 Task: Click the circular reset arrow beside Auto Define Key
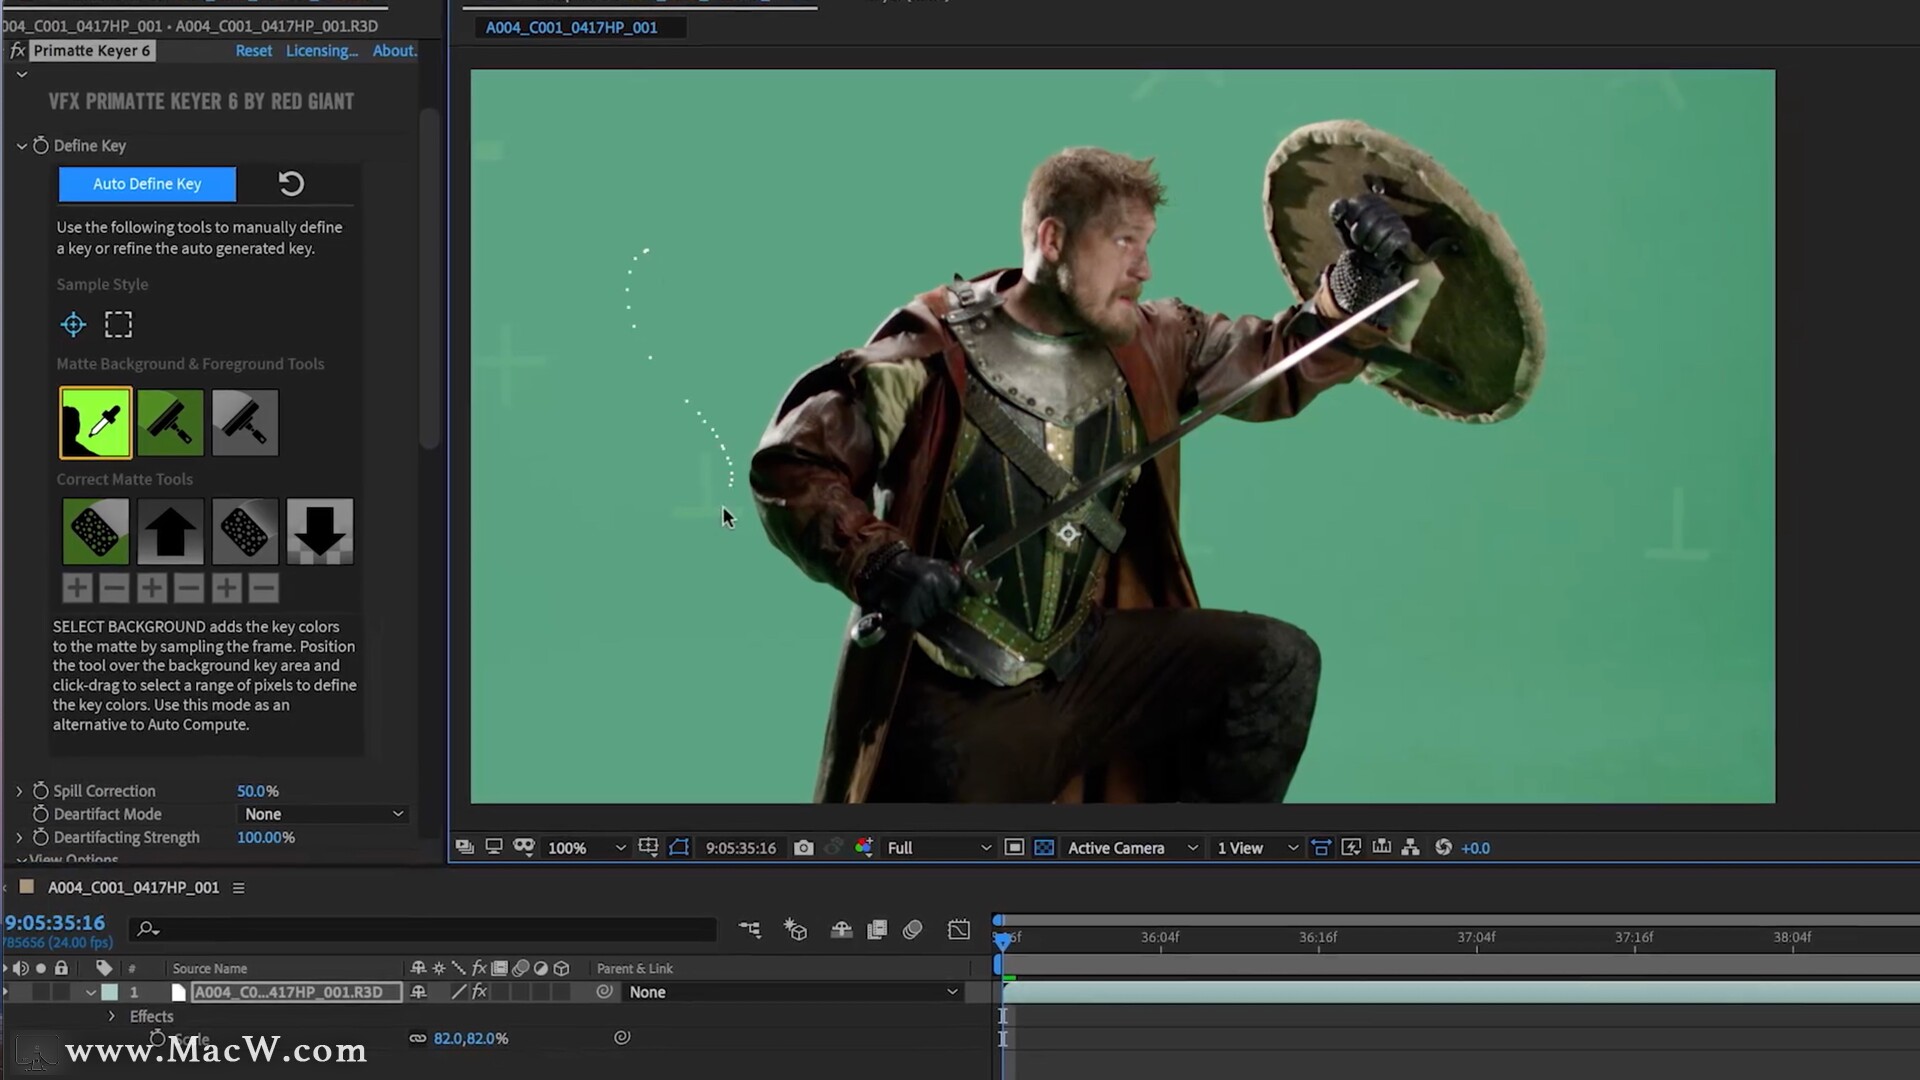tap(291, 183)
